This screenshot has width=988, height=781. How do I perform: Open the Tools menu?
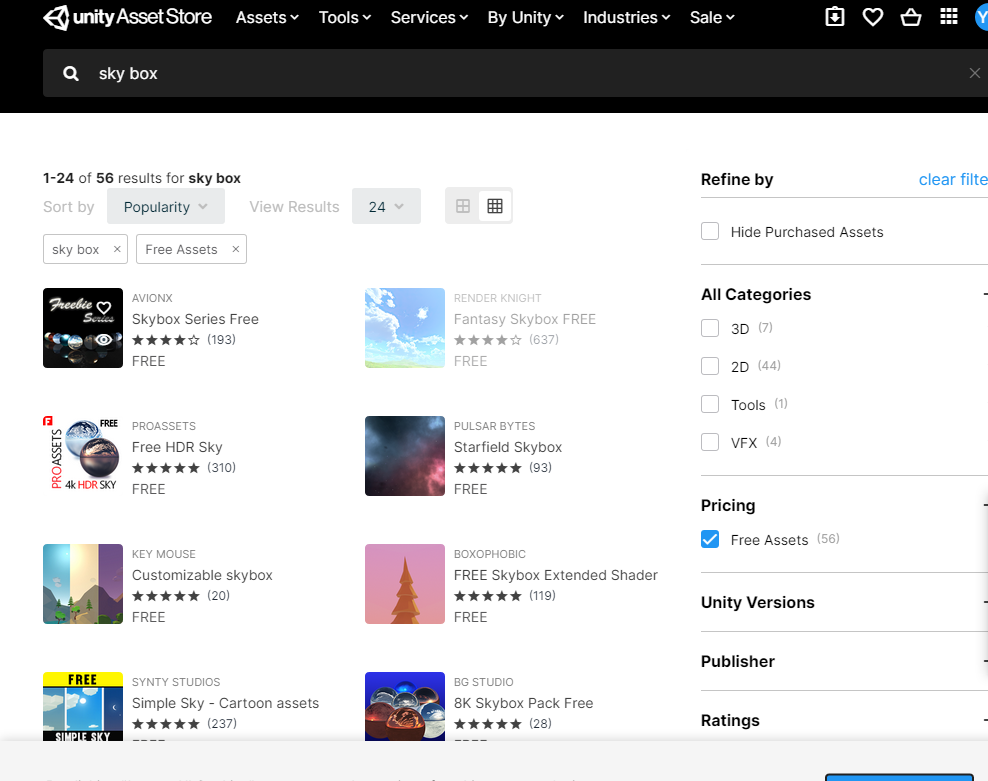[345, 18]
